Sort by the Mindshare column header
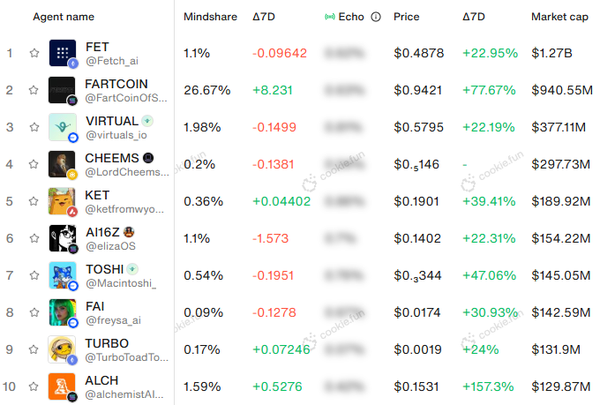Viewport: 600px width, 405px height. (210, 17)
